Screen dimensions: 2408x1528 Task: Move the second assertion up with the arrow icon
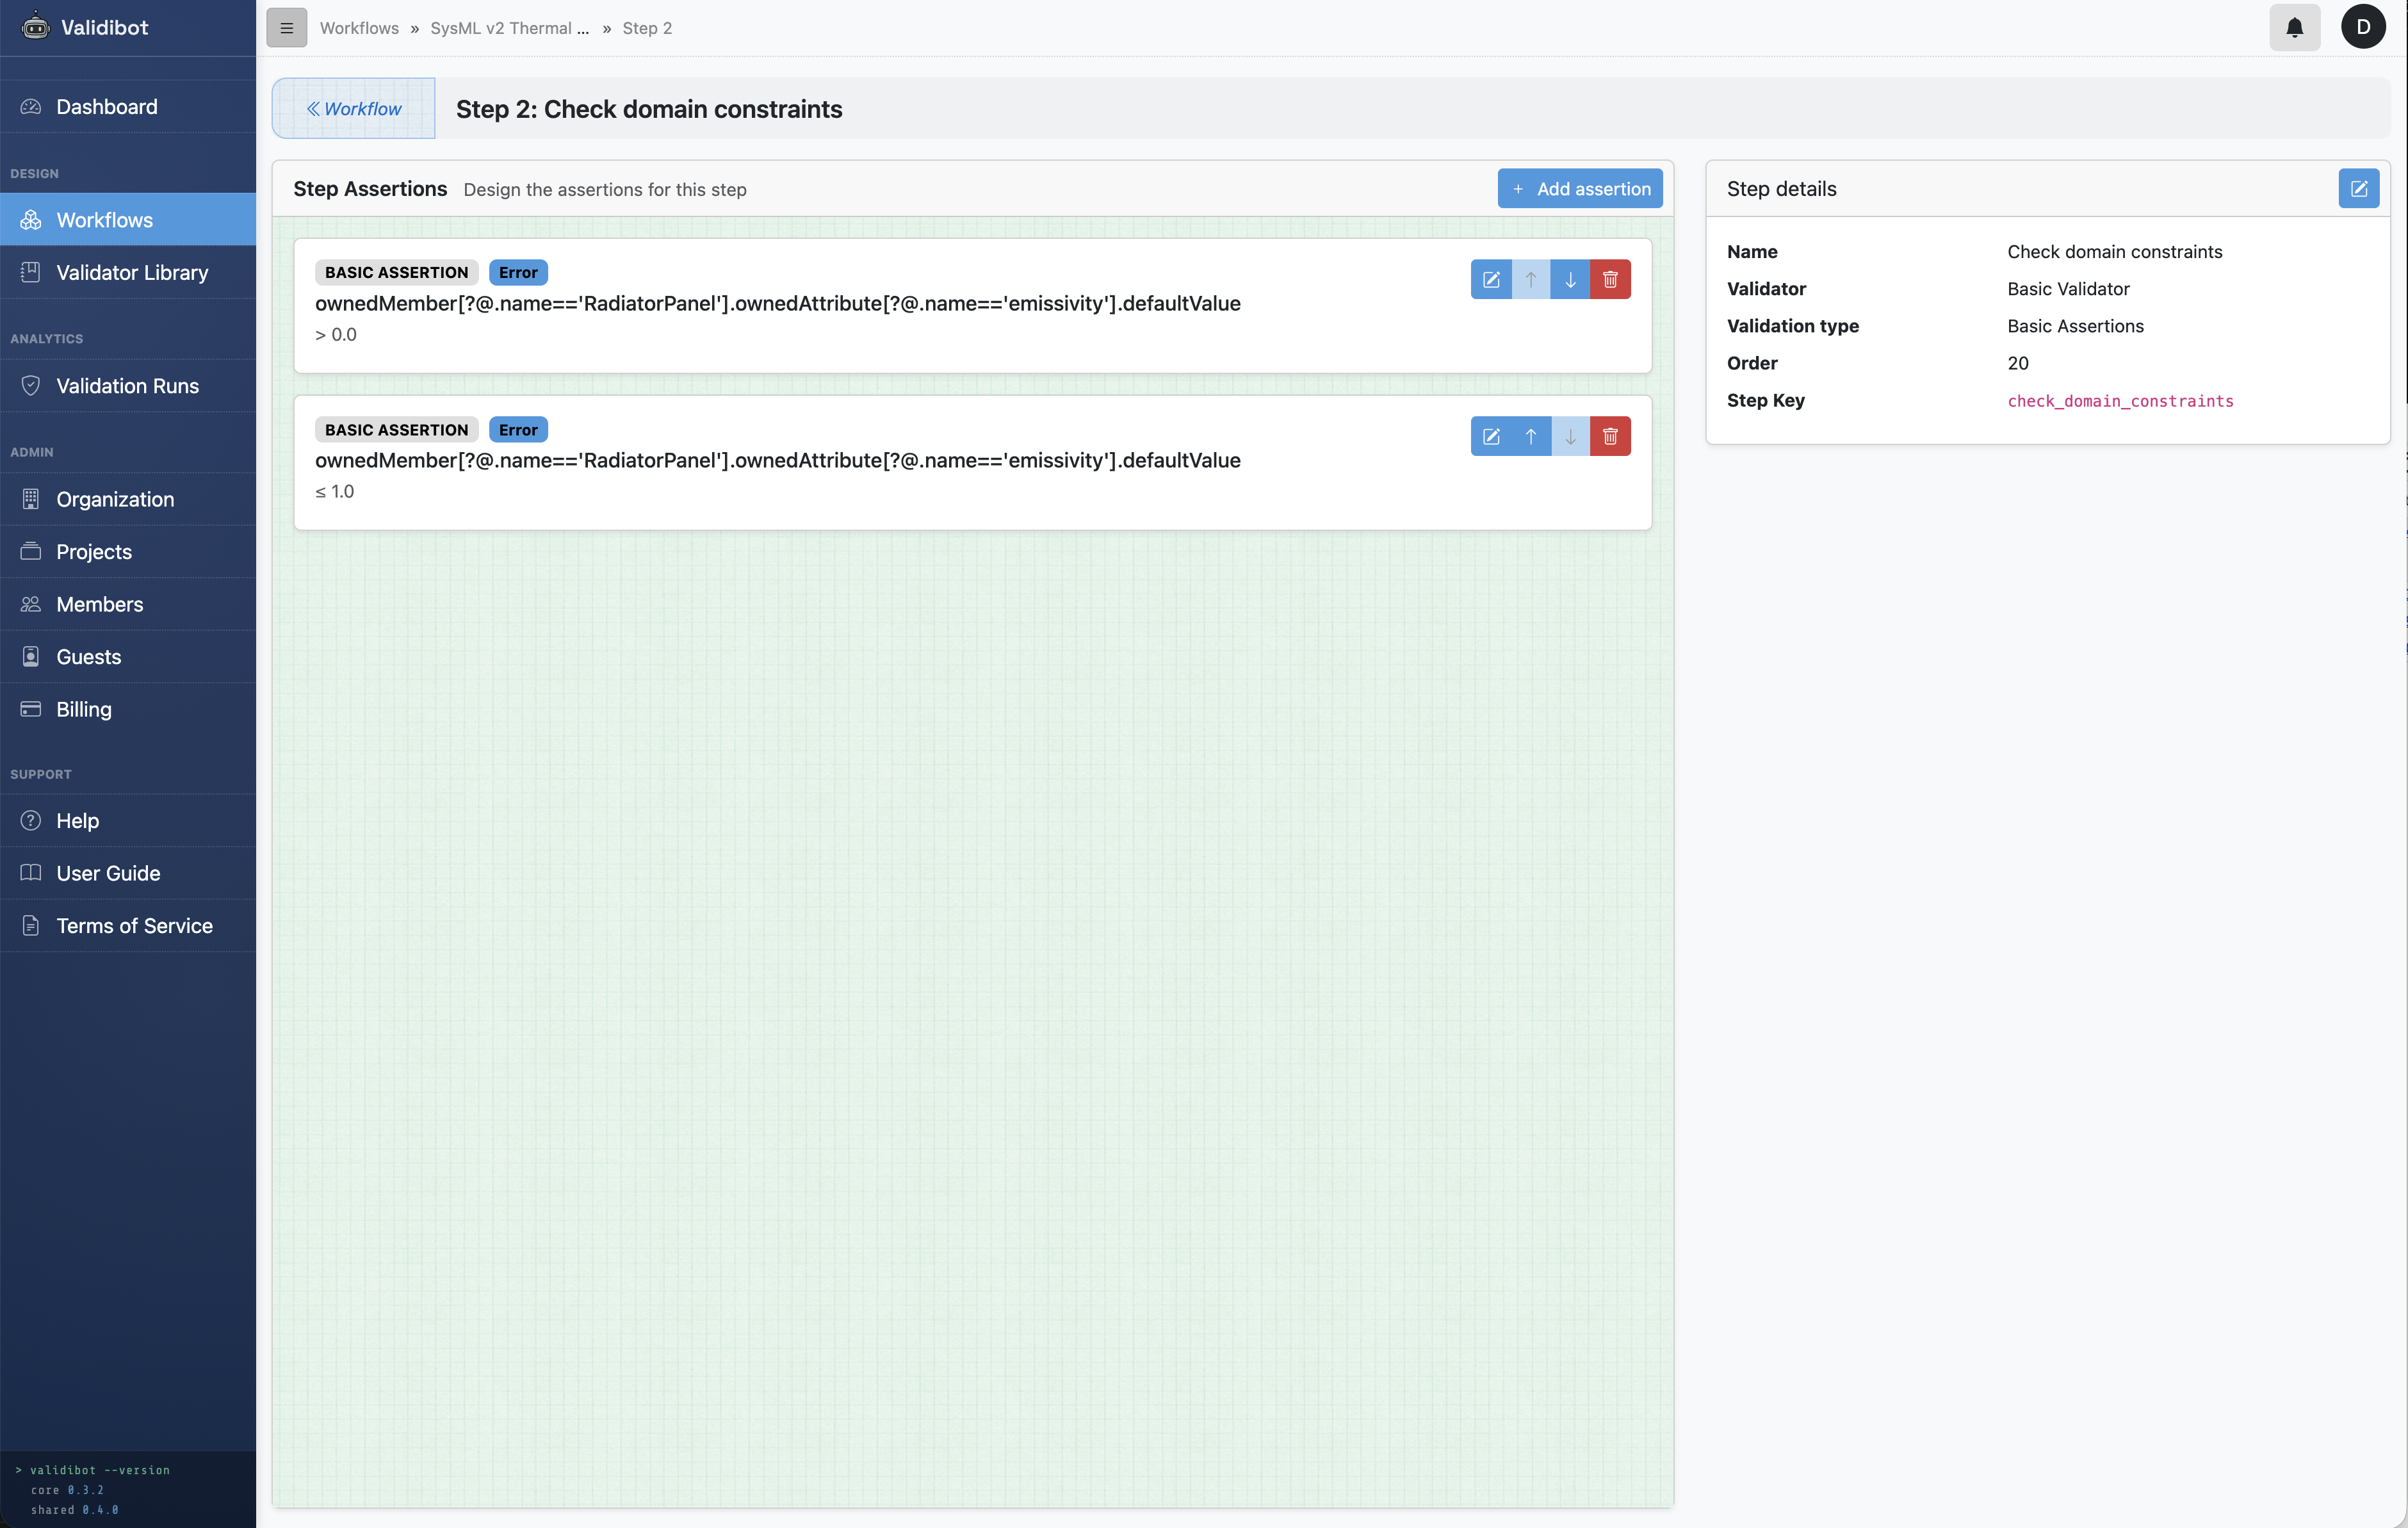pos(1530,436)
